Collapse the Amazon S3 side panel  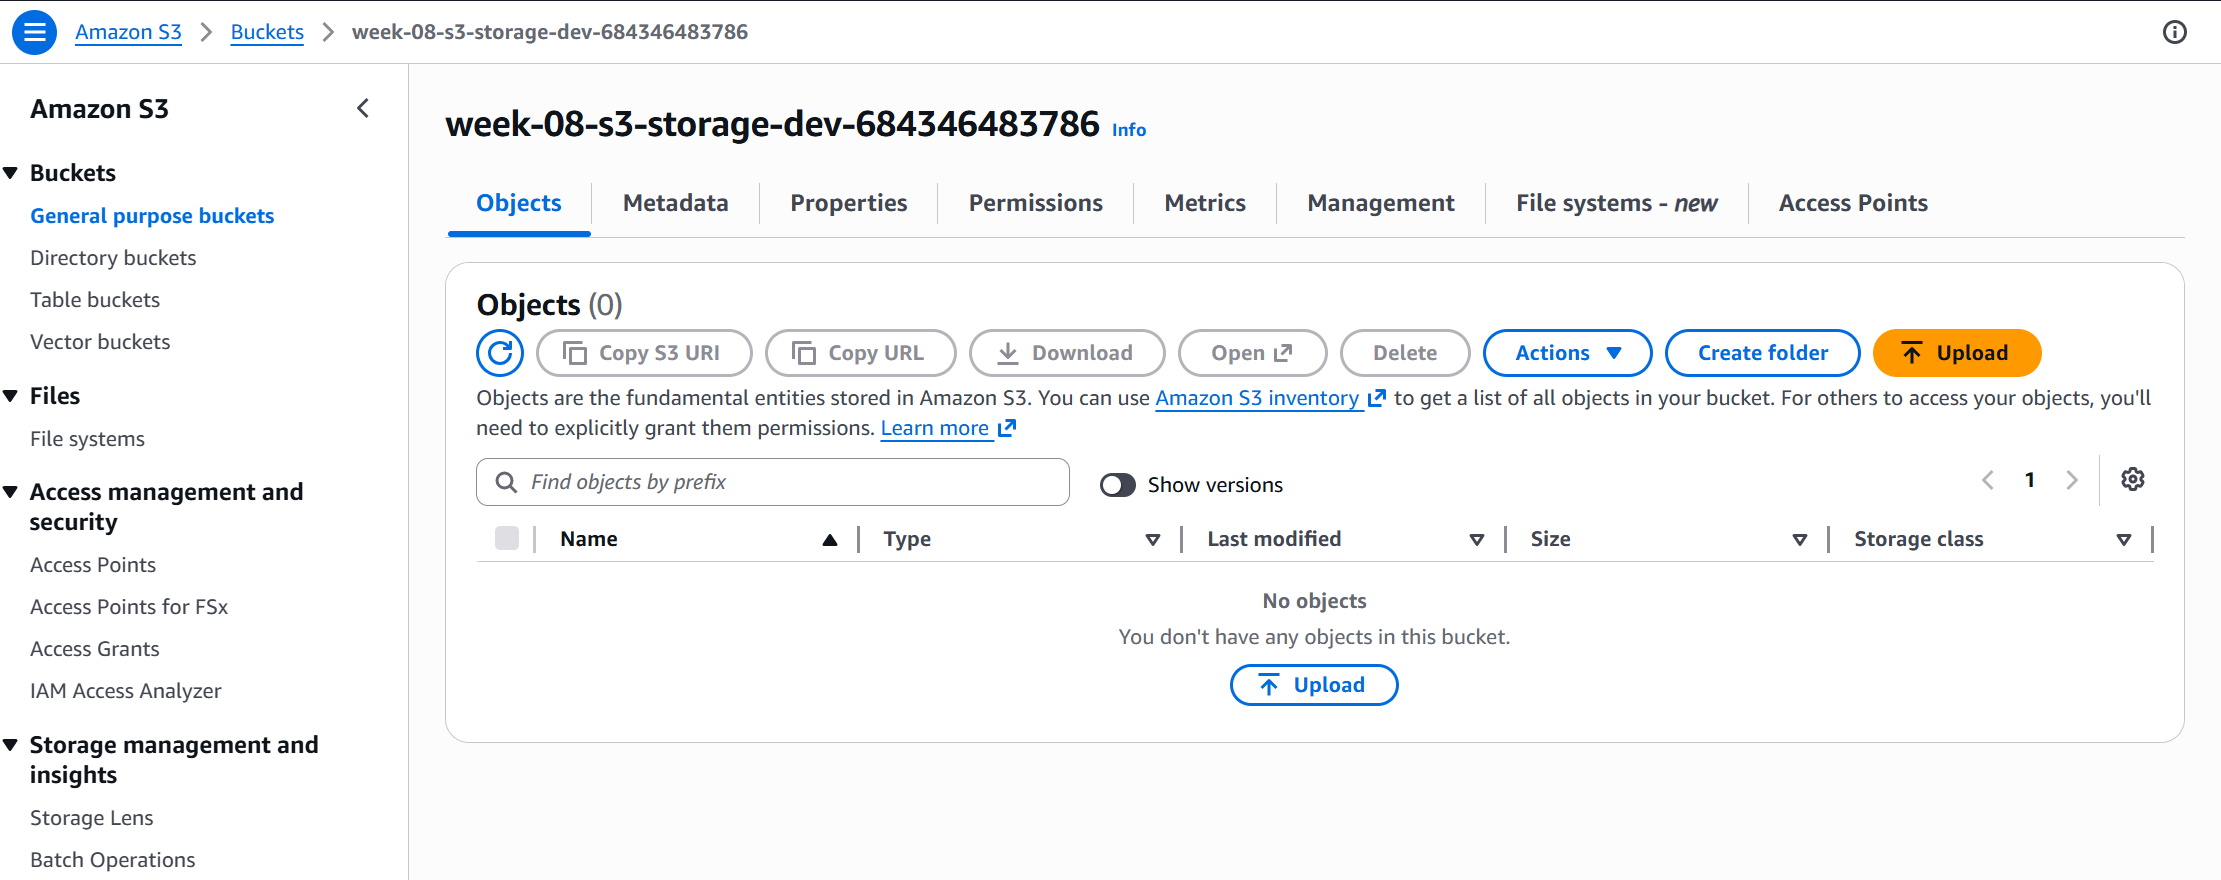(363, 108)
